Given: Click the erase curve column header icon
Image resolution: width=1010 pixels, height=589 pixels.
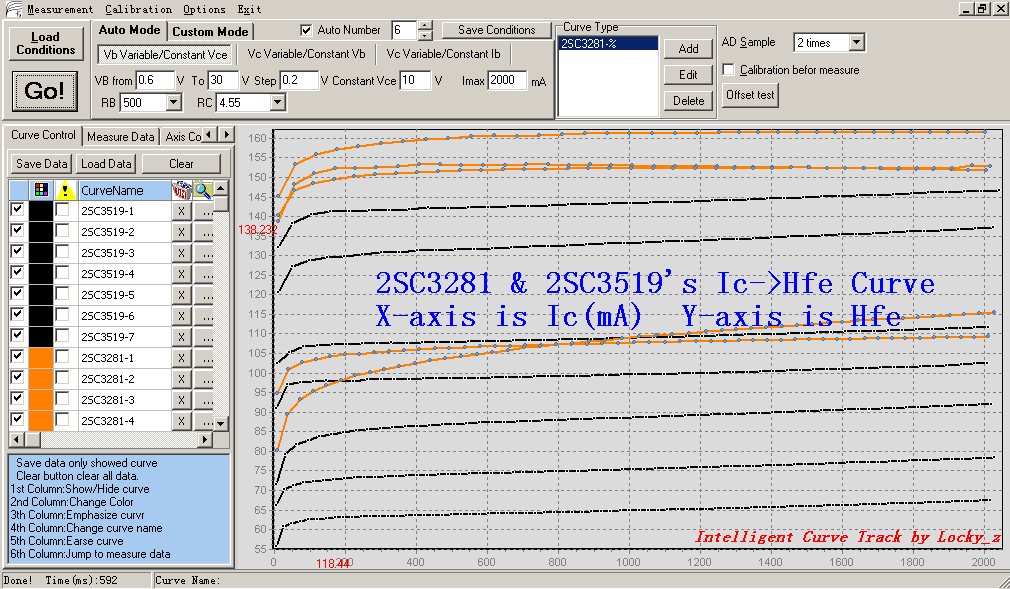Looking at the screenshot, I should pyautogui.click(x=181, y=190).
